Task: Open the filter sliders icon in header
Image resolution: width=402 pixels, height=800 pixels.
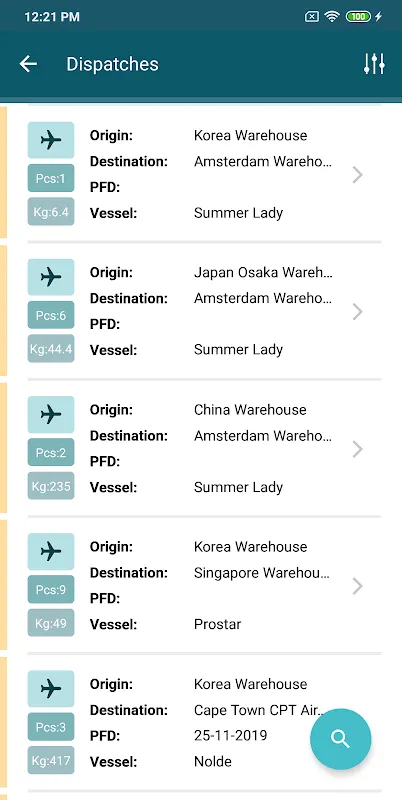Action: (374, 64)
